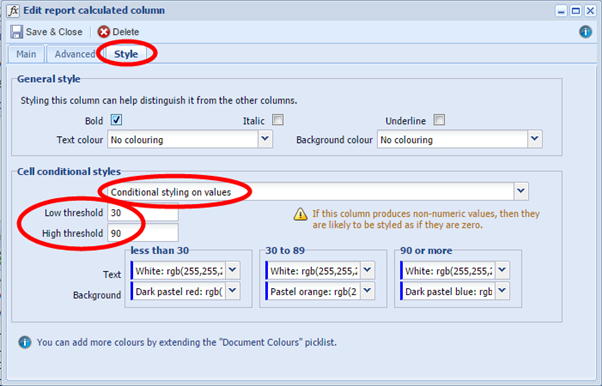
Task: Click the red Delete cross icon
Action: click(103, 32)
